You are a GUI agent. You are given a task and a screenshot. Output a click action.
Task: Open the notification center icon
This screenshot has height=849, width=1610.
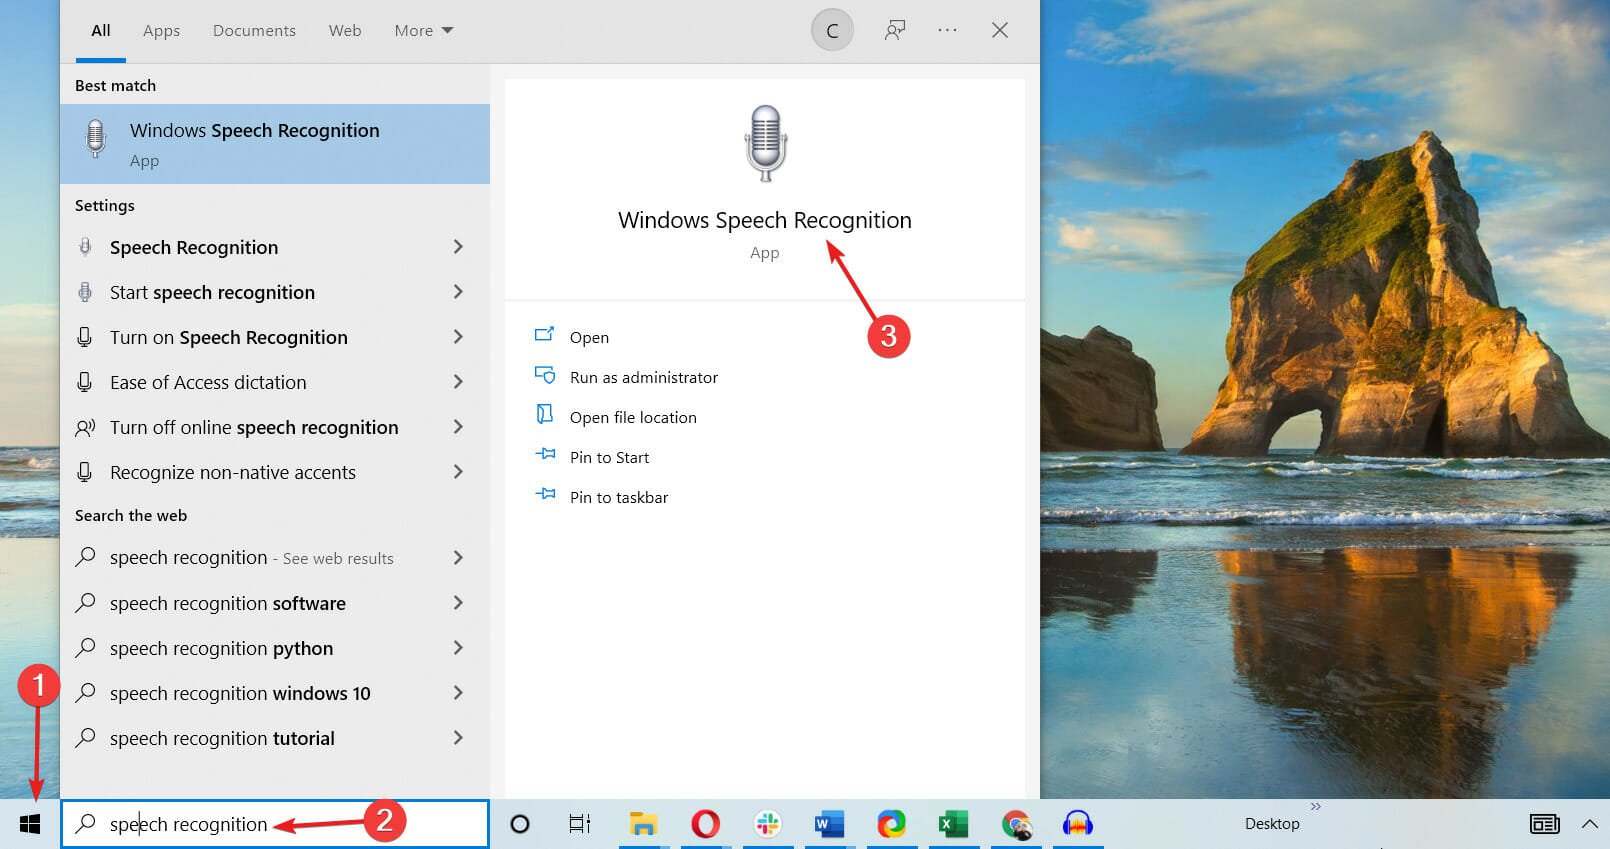(x=1545, y=824)
